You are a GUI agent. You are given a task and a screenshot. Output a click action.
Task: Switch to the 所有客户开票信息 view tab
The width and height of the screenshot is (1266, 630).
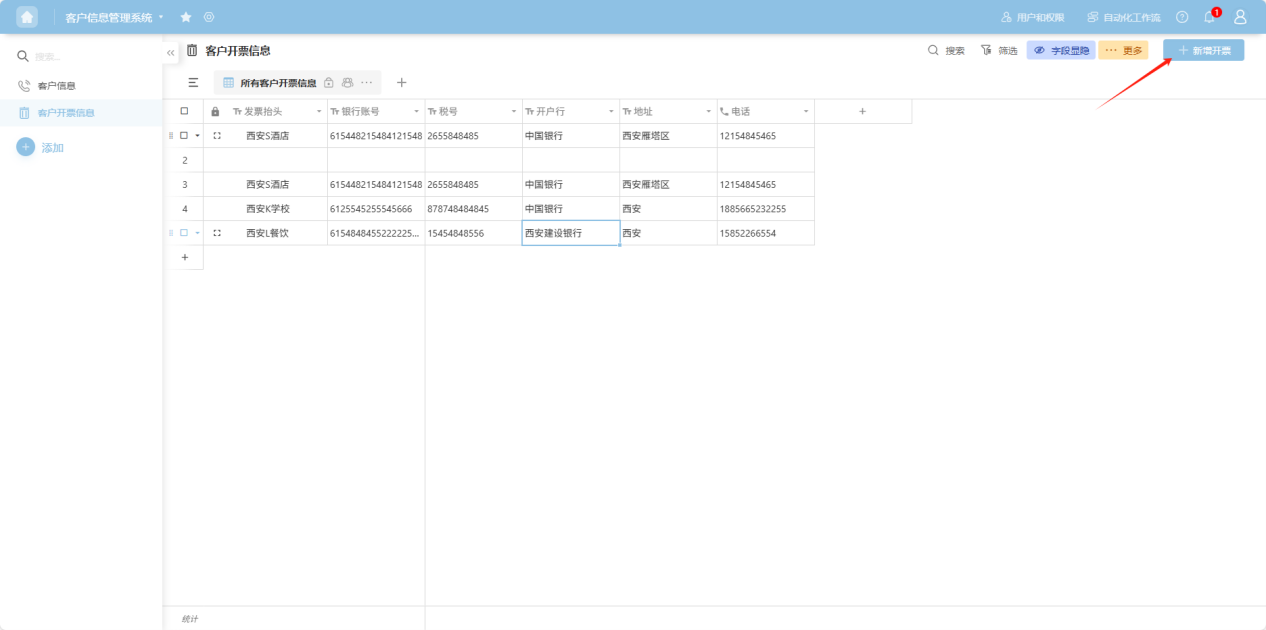click(278, 82)
